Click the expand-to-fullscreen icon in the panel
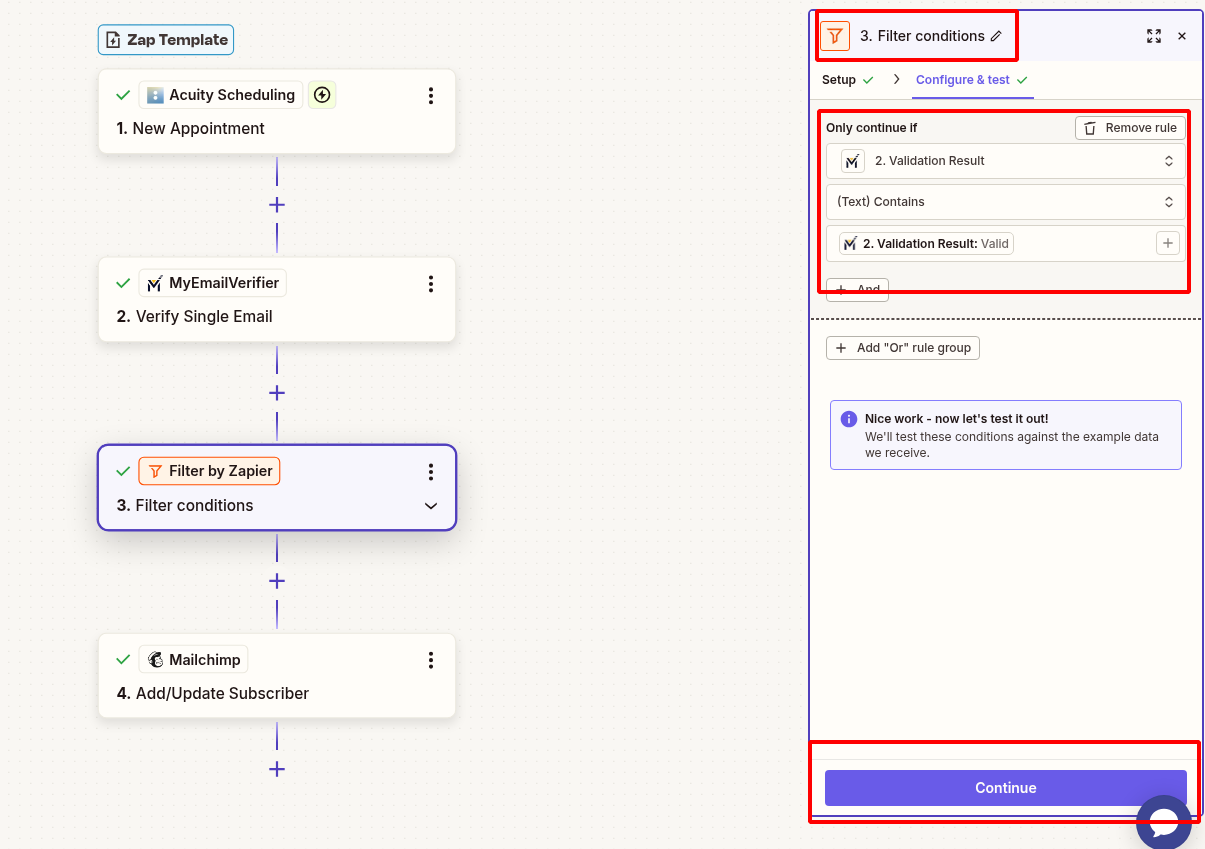This screenshot has height=849, width=1205. pyautogui.click(x=1153, y=36)
